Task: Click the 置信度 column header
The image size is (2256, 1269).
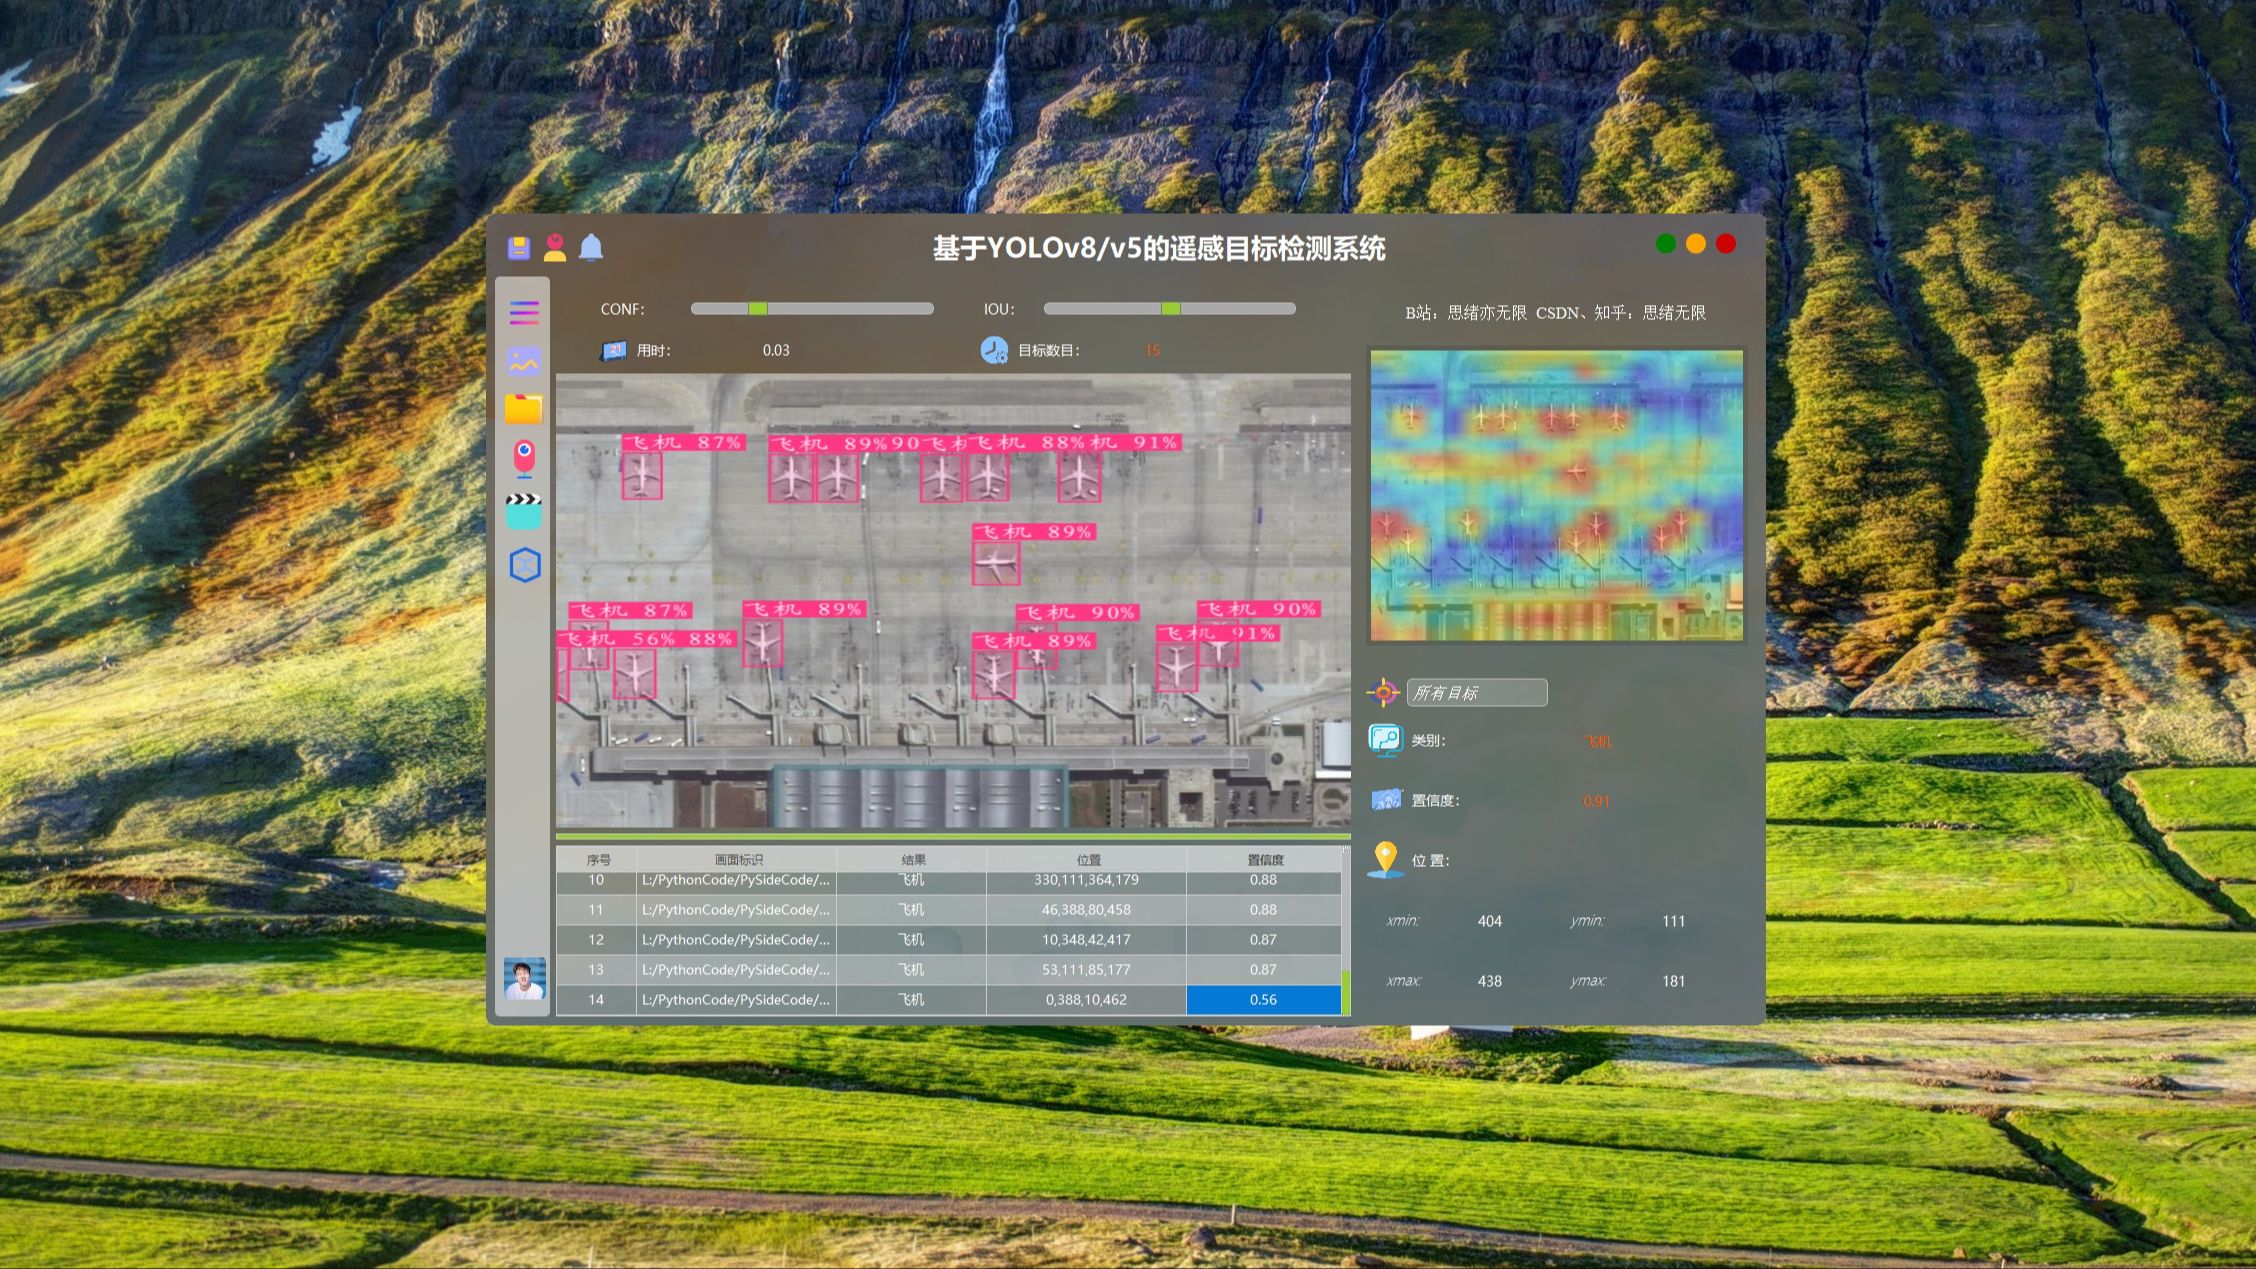Action: pos(1265,860)
